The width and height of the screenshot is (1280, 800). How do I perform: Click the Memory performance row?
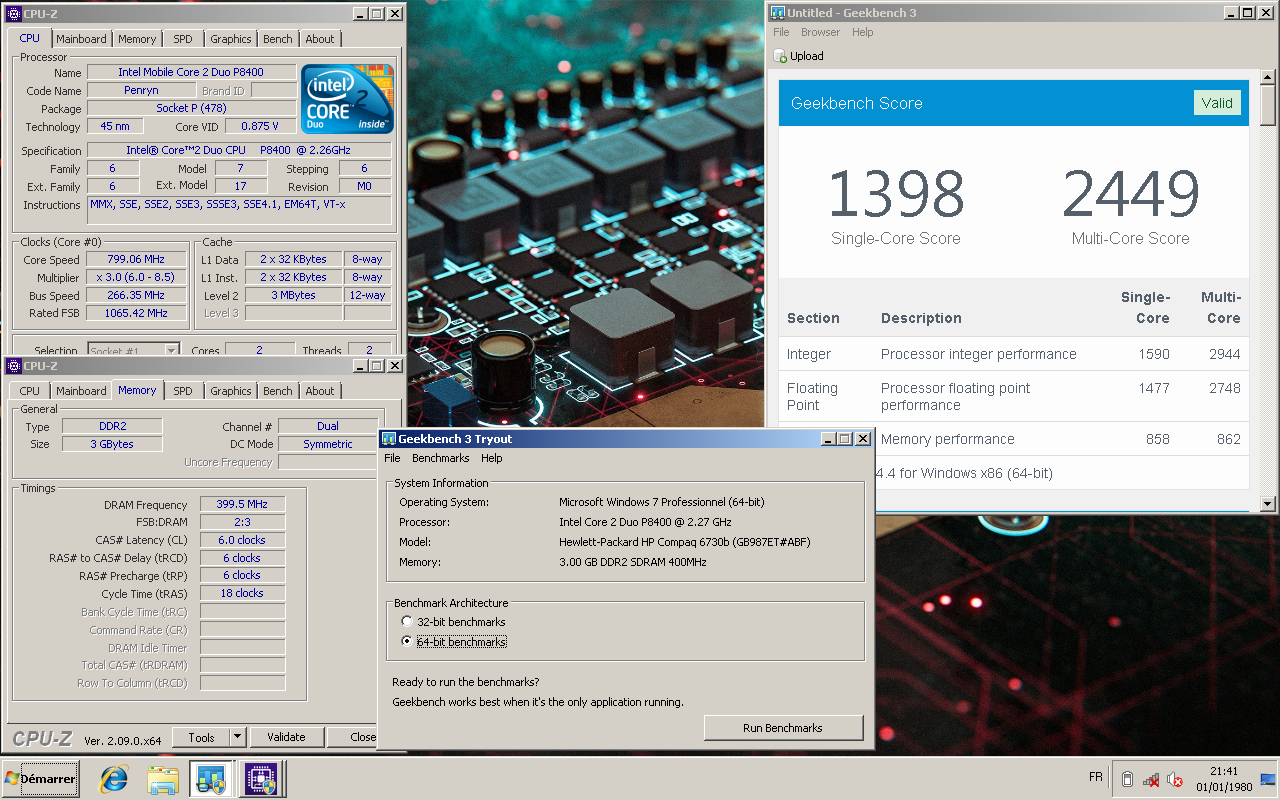coord(1014,439)
